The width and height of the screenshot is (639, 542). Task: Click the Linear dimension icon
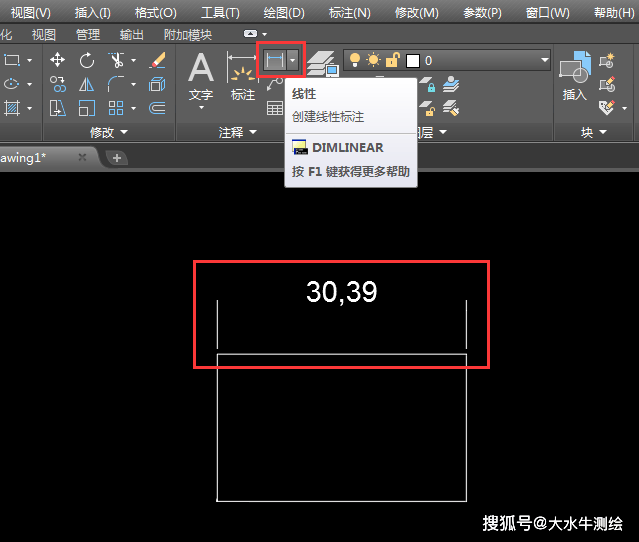coord(273,61)
